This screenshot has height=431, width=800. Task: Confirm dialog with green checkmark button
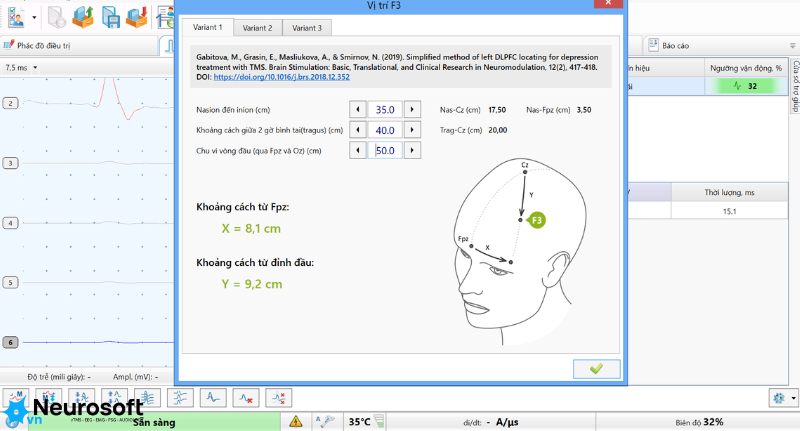click(596, 369)
